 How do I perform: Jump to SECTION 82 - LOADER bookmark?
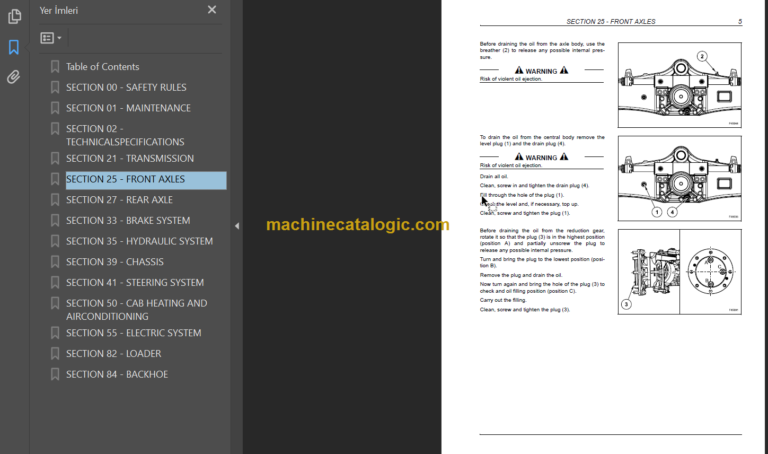(x=114, y=354)
